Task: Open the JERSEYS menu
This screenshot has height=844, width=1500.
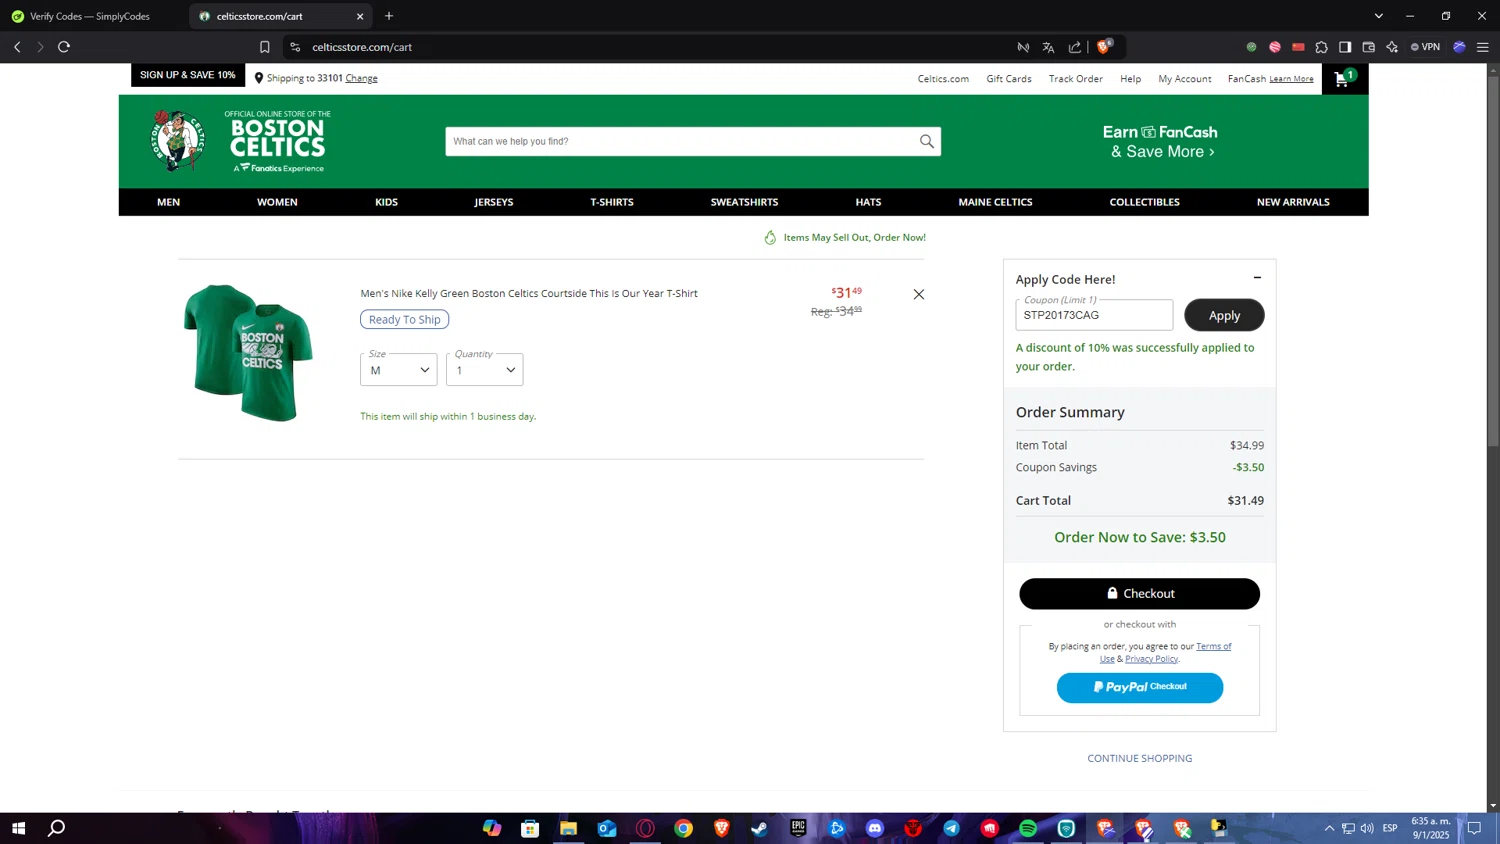Action: coord(494,202)
